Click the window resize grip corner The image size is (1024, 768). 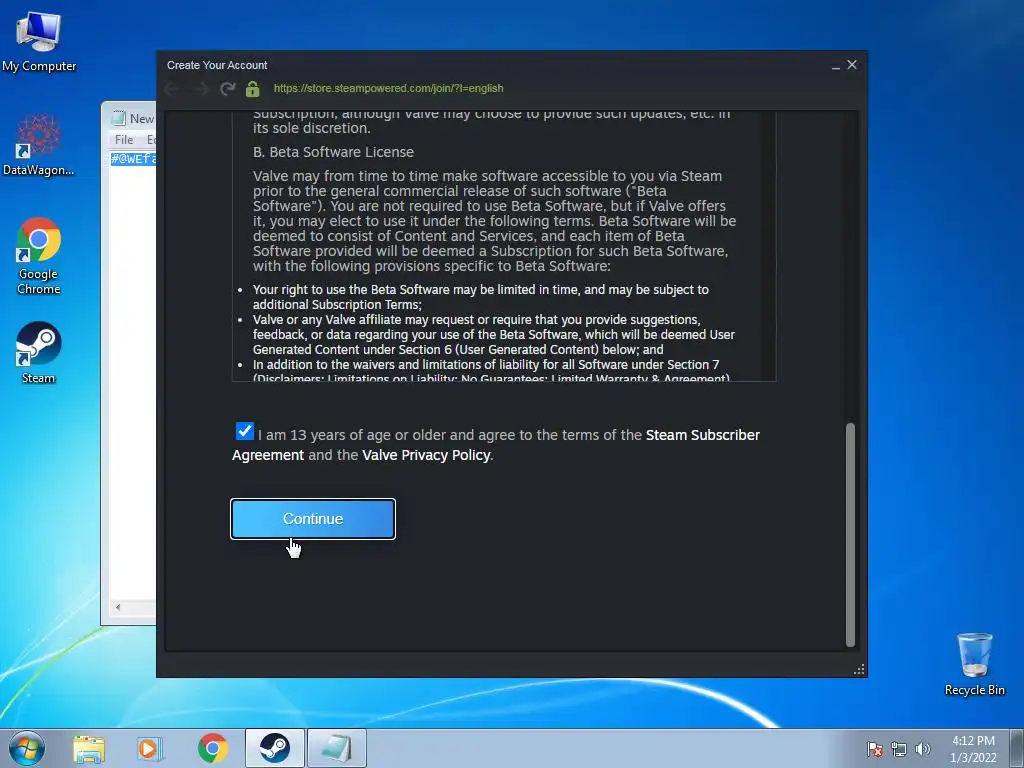[859, 669]
